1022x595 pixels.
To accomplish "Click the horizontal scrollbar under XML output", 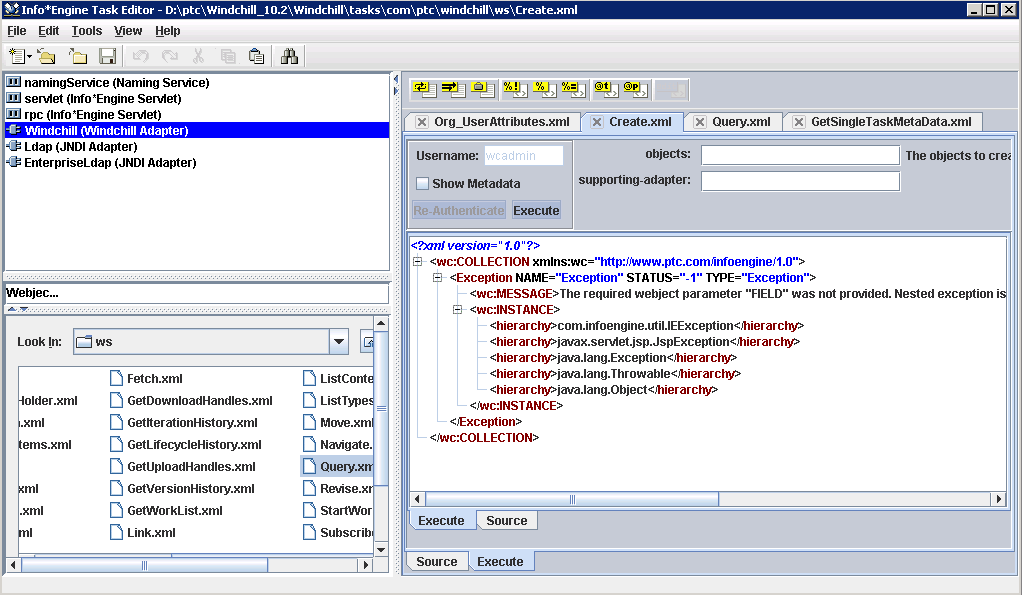I will coord(572,499).
